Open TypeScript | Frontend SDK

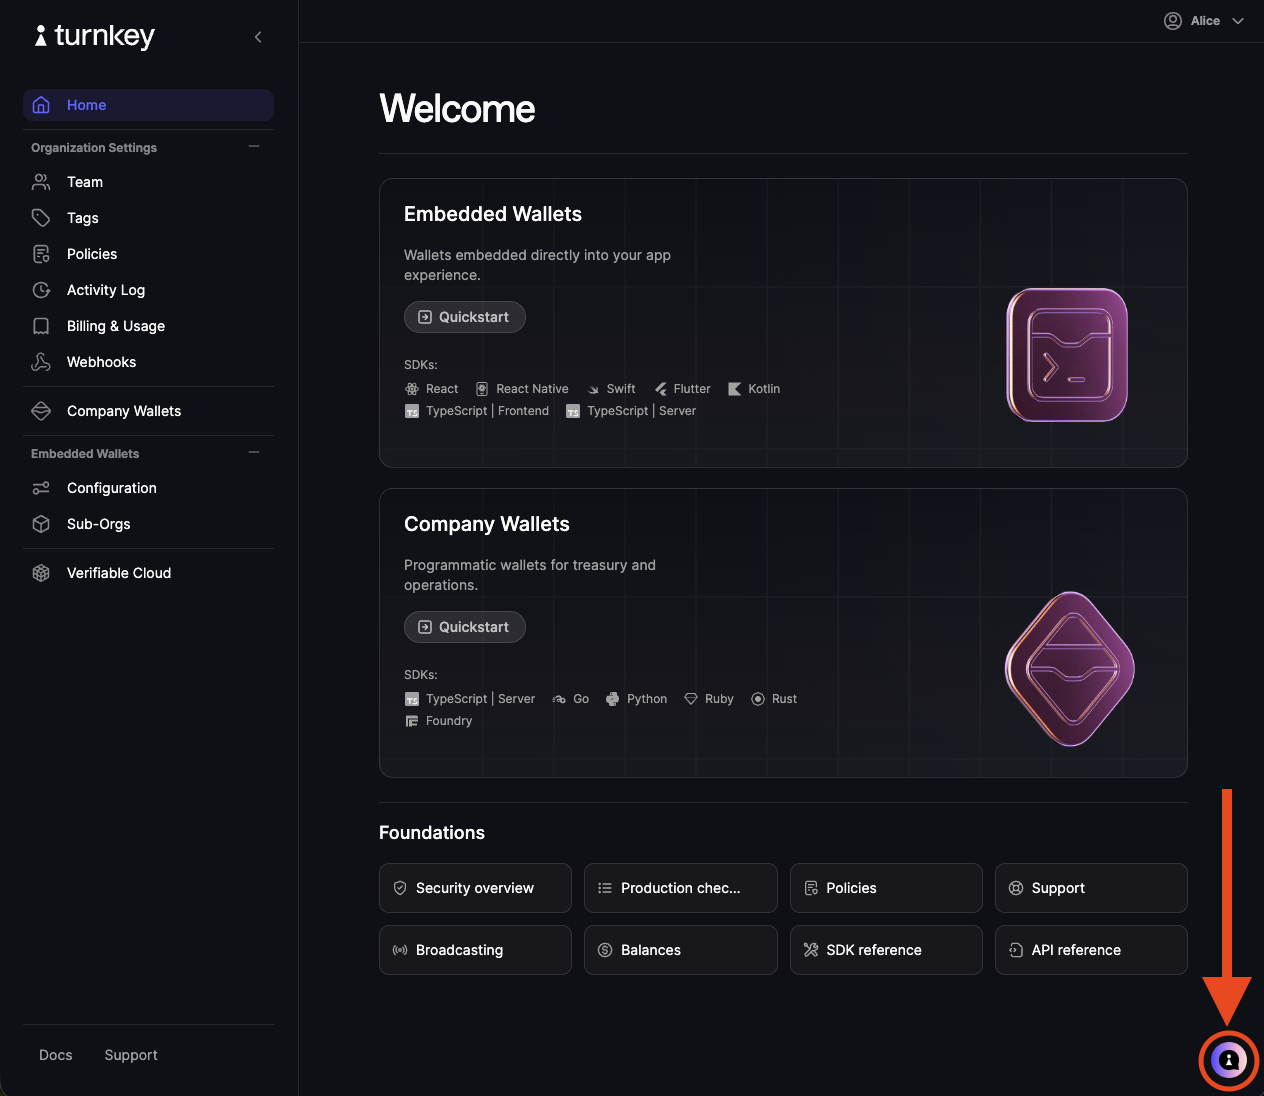(x=477, y=411)
